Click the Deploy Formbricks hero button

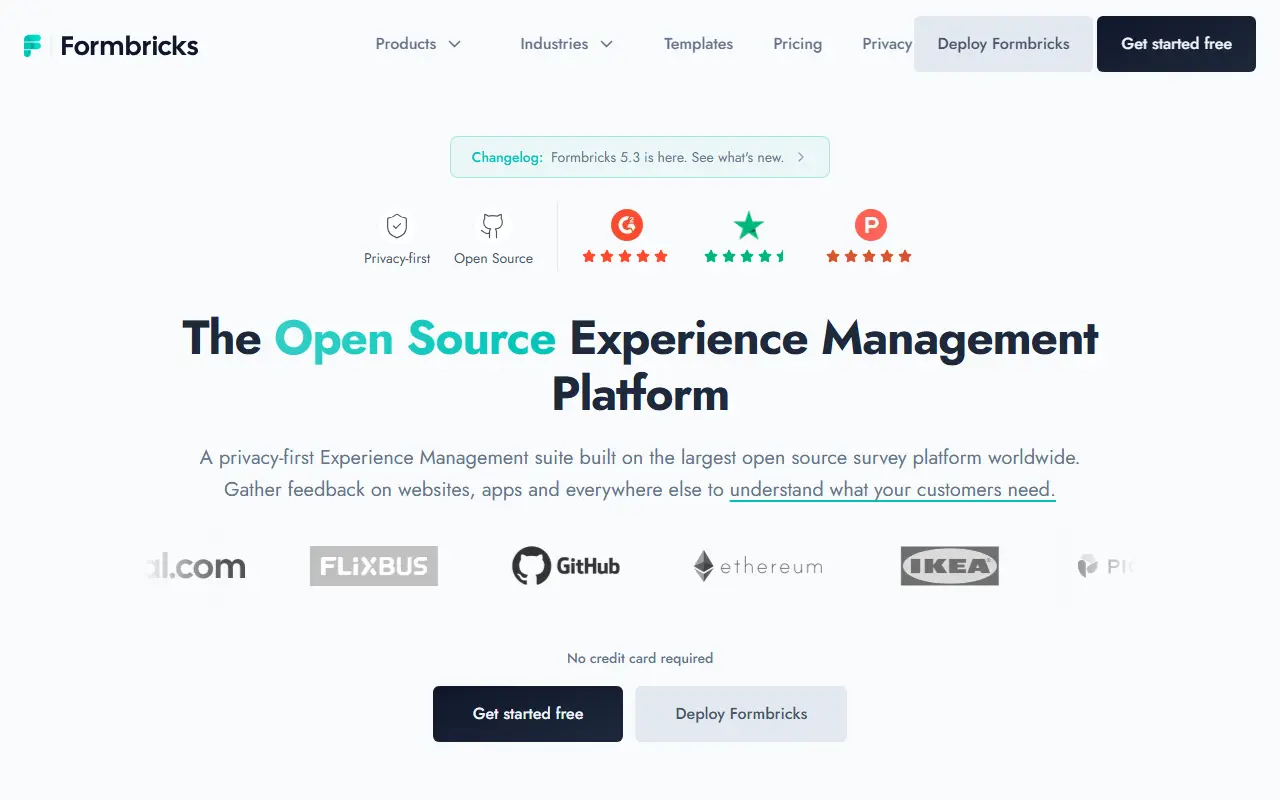click(741, 714)
